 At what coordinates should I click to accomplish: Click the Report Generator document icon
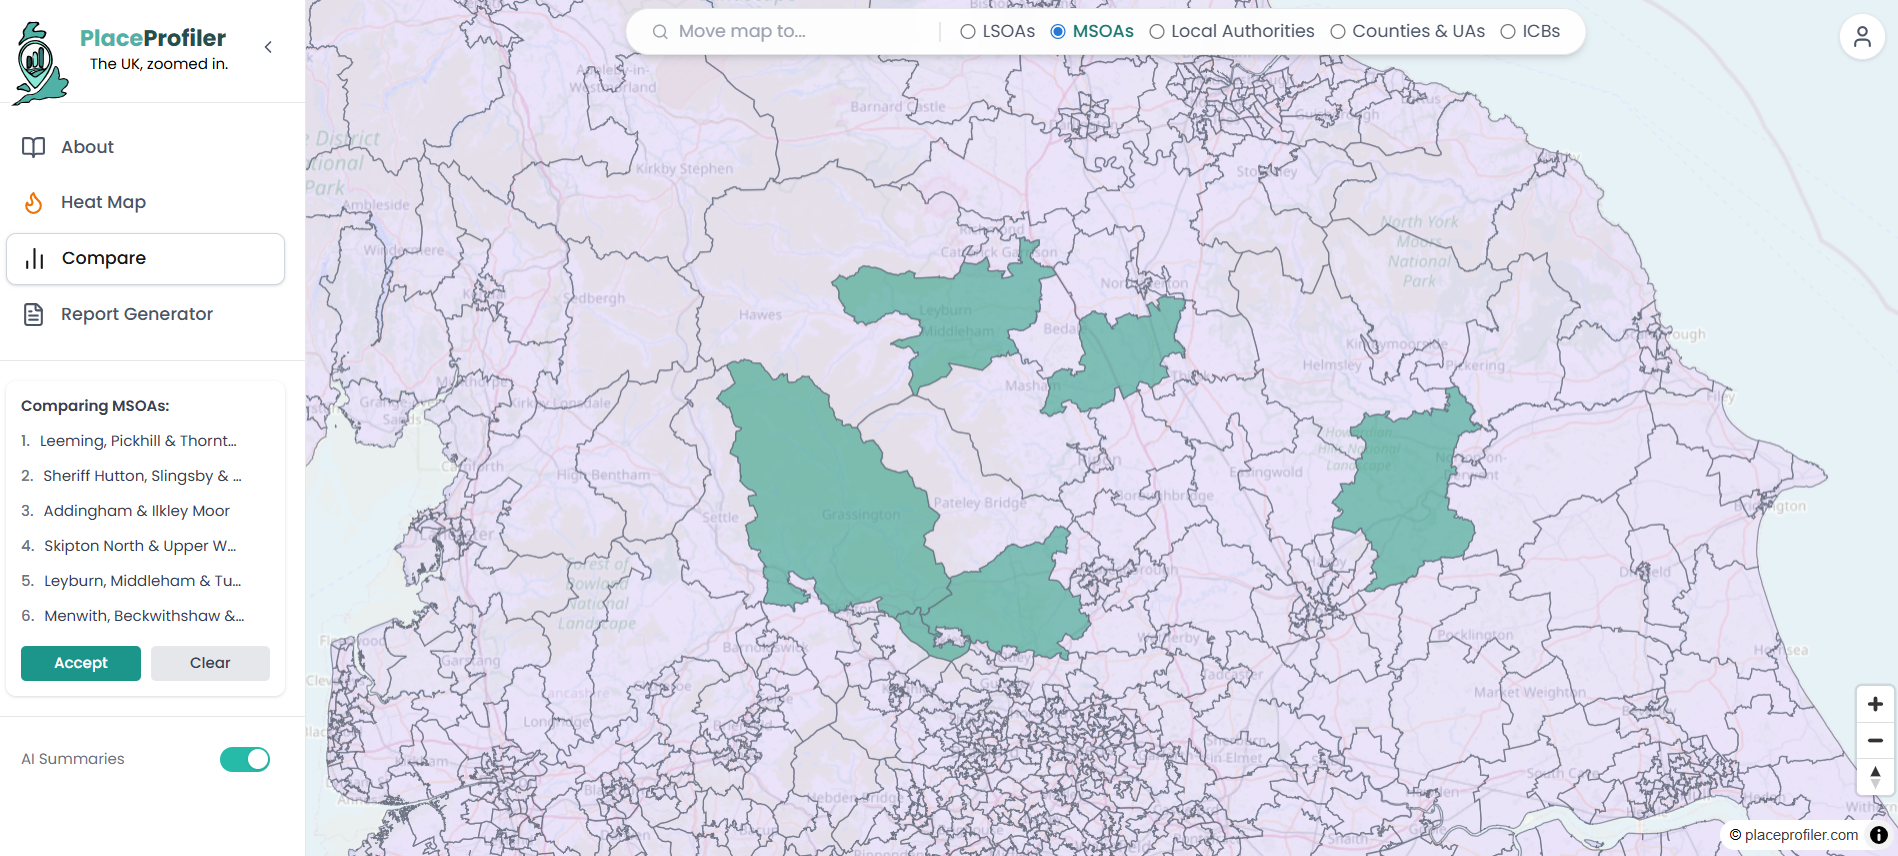tap(33, 314)
